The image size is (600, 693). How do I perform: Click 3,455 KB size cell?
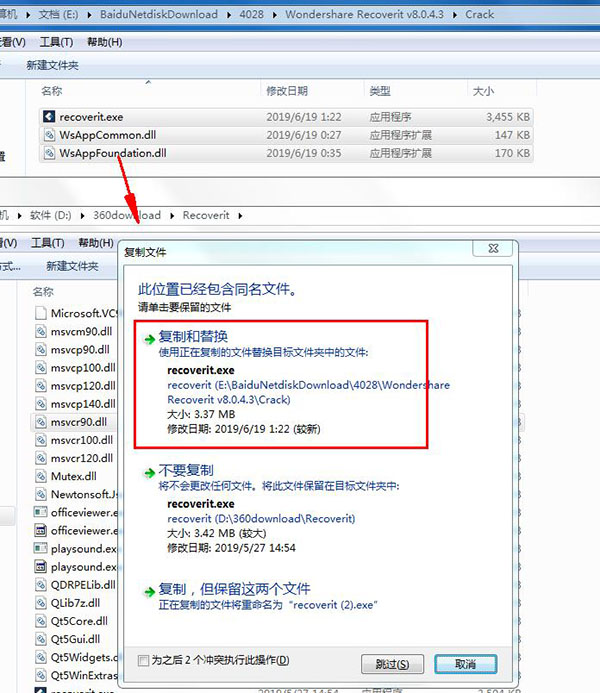[x=508, y=117]
